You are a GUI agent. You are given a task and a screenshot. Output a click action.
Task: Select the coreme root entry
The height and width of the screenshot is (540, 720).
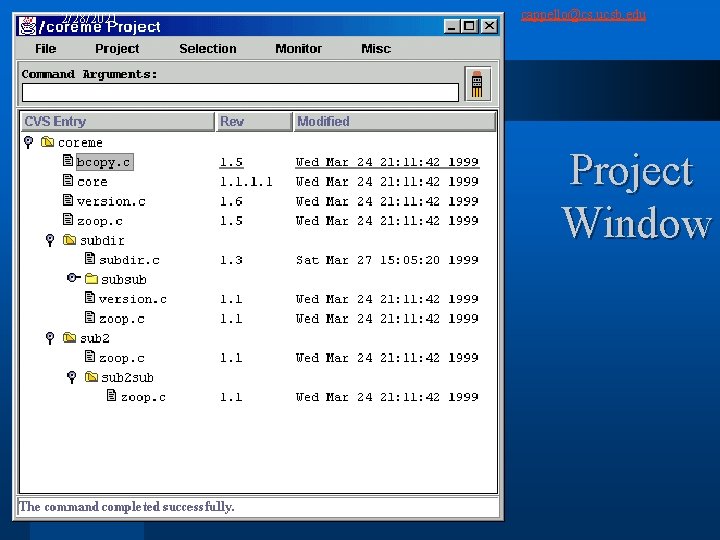[80, 143]
